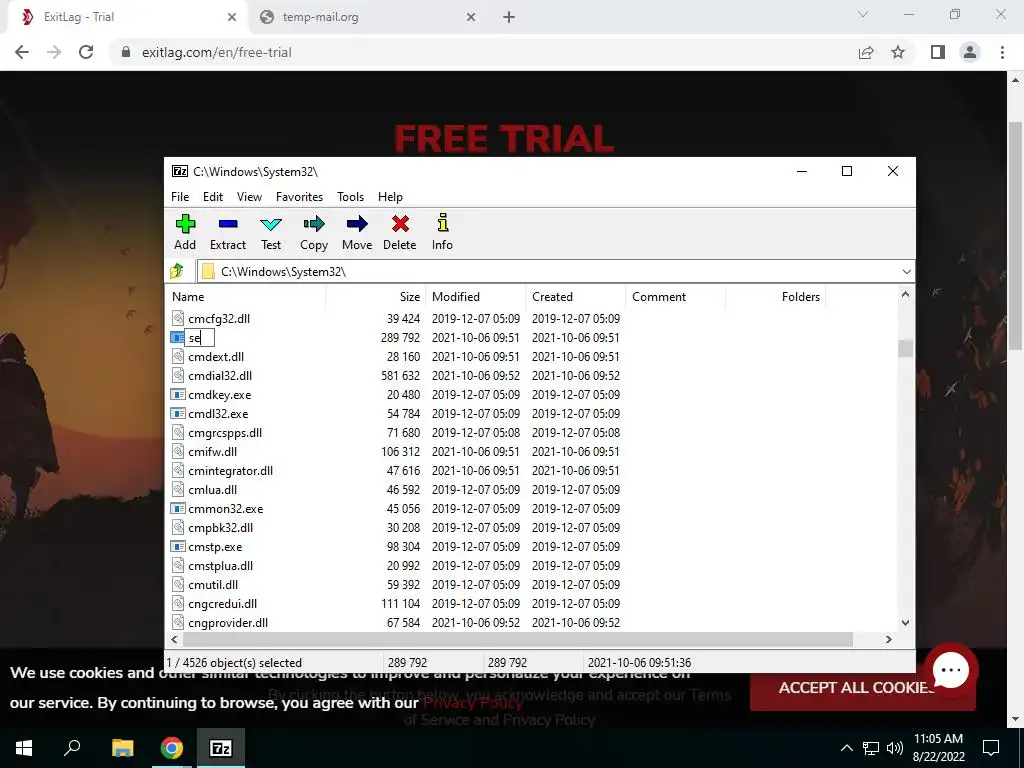Select the cmdl32.exe file icon
The width and height of the screenshot is (1024, 768).
178,413
